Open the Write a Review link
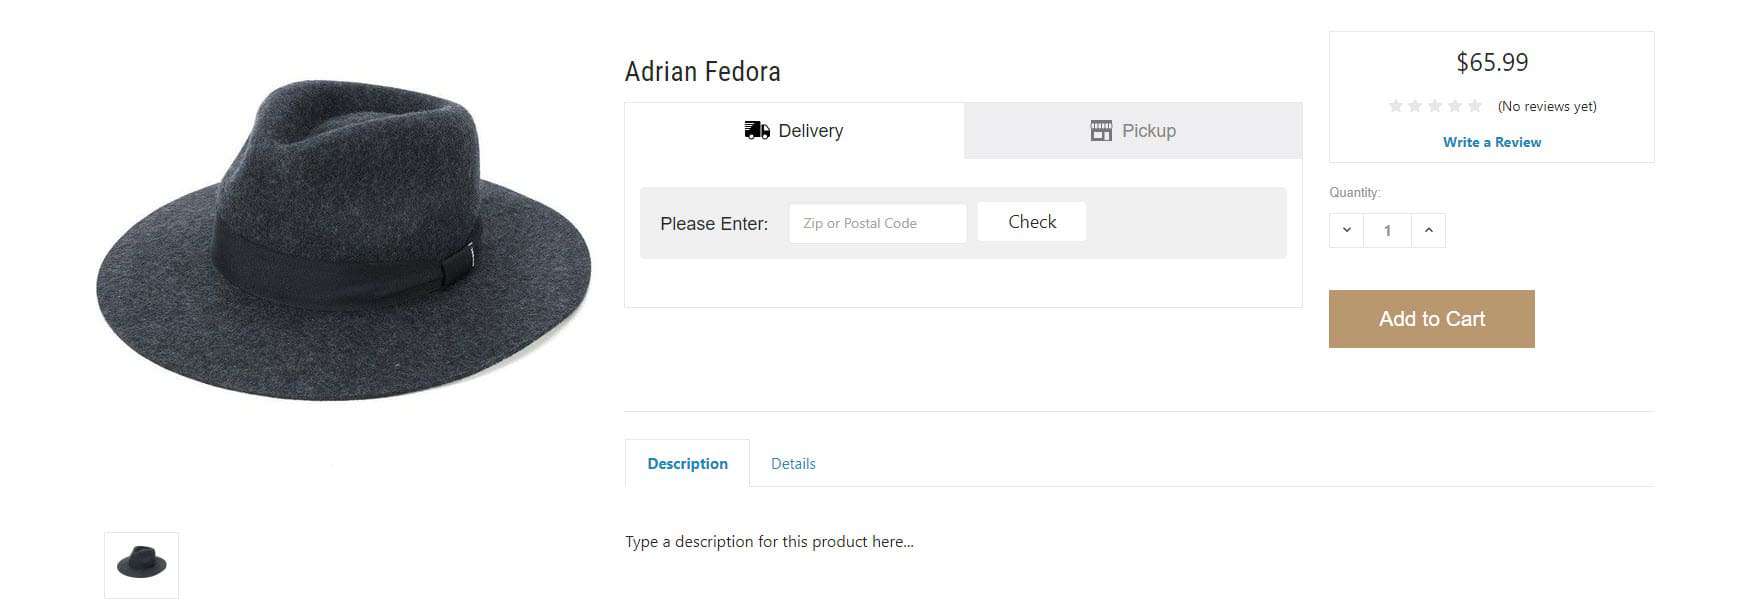 pyautogui.click(x=1491, y=142)
